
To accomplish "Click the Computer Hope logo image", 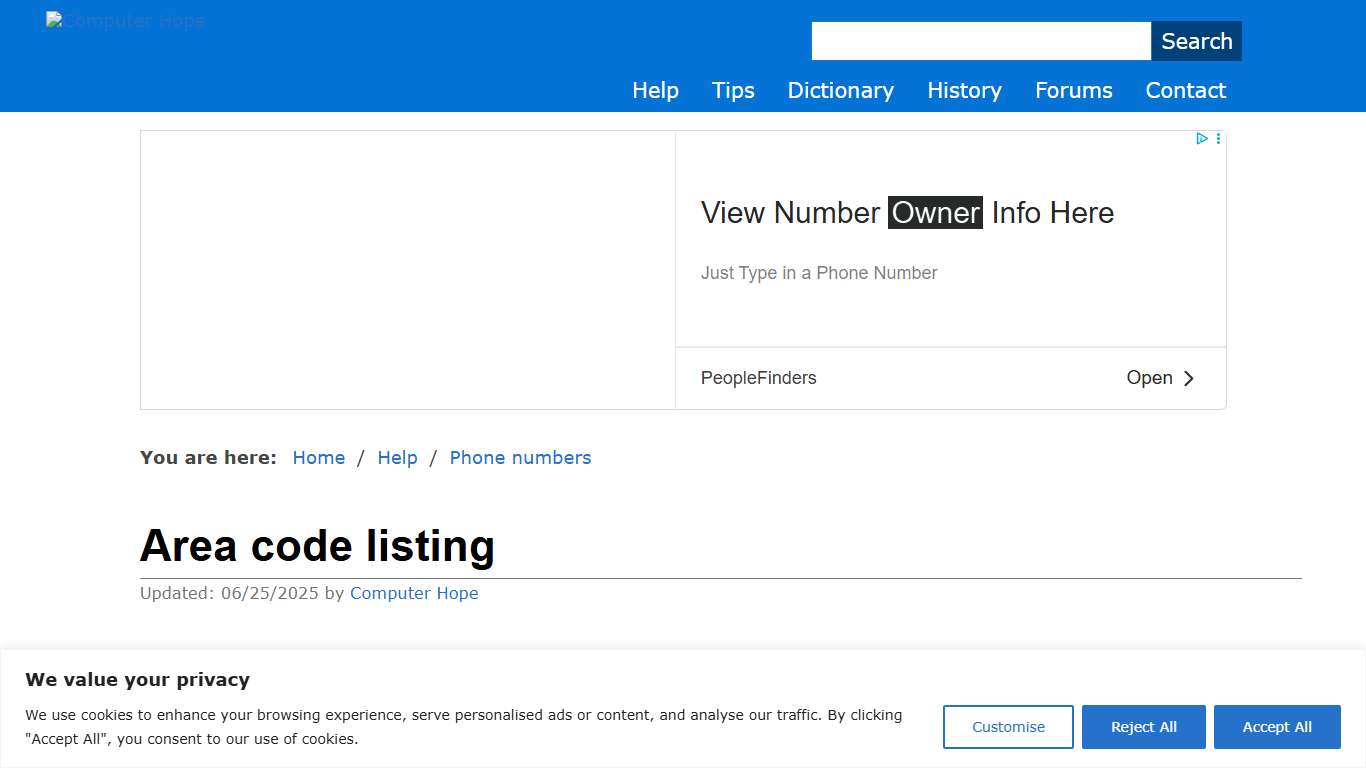I will pyautogui.click(x=125, y=20).
